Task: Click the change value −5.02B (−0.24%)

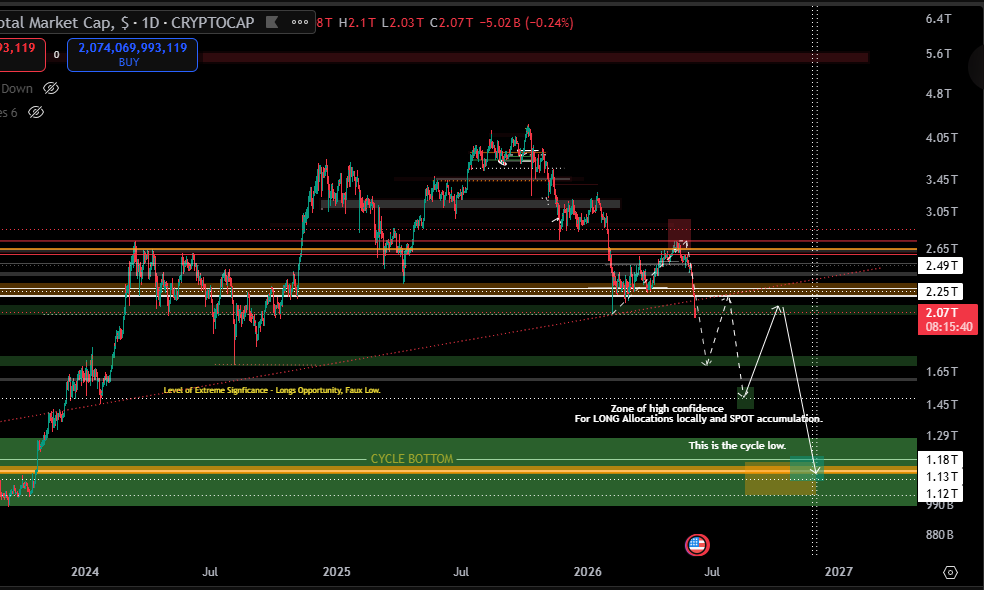Action: pos(526,23)
